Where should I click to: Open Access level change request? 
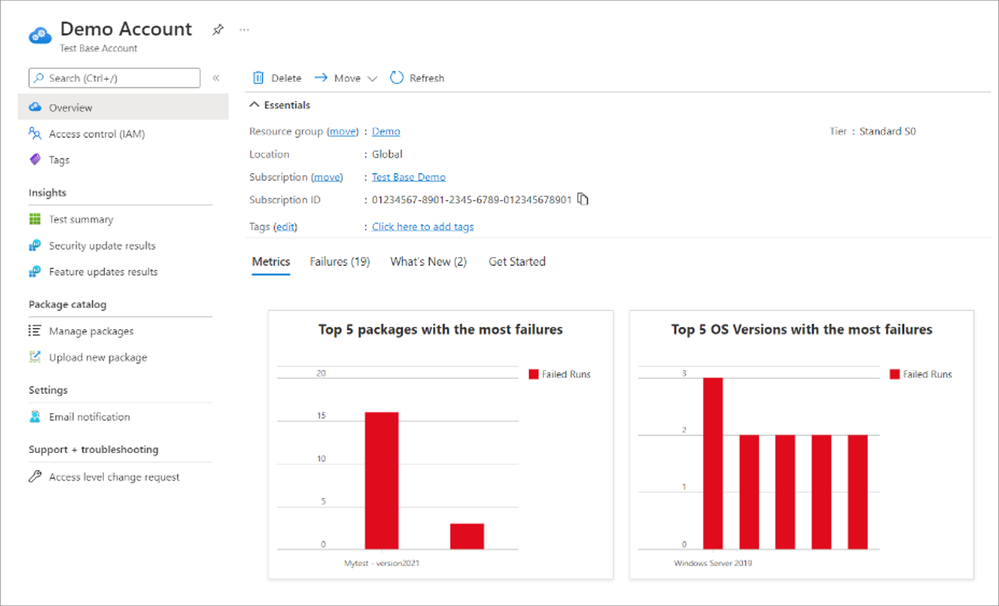point(114,477)
